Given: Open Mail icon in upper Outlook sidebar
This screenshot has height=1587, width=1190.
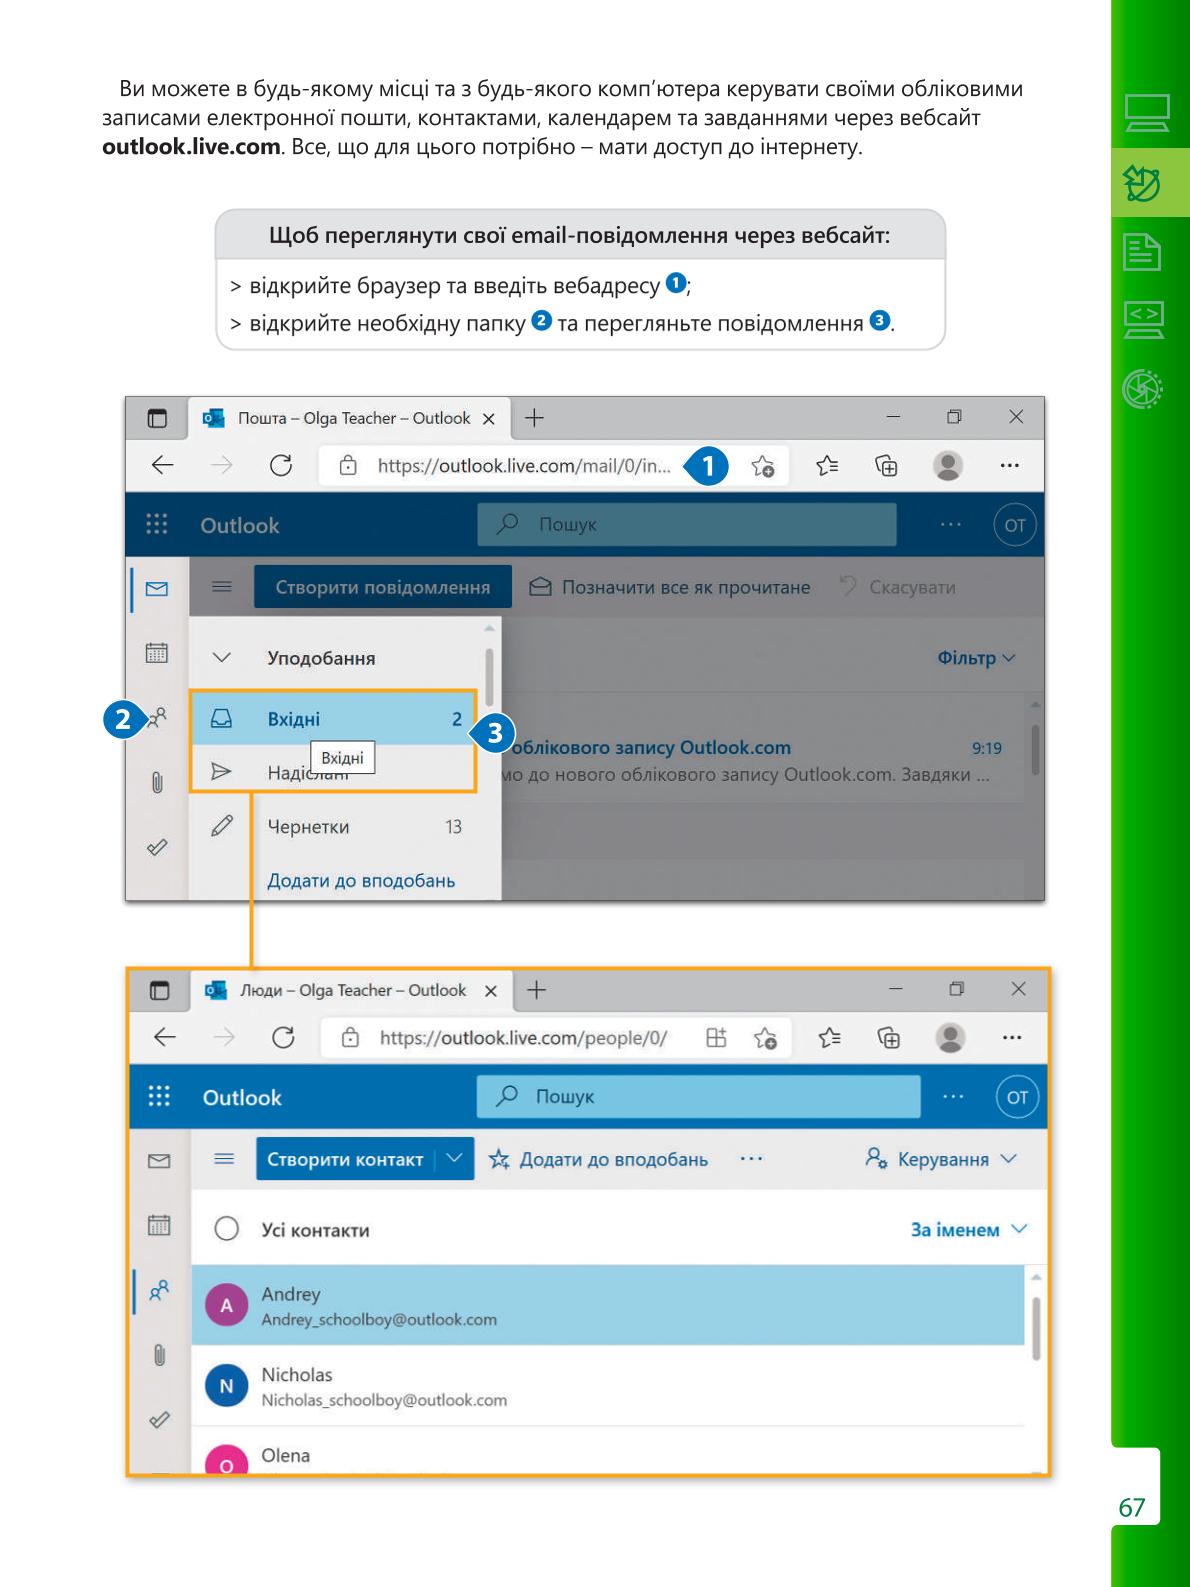Looking at the screenshot, I should [157, 589].
